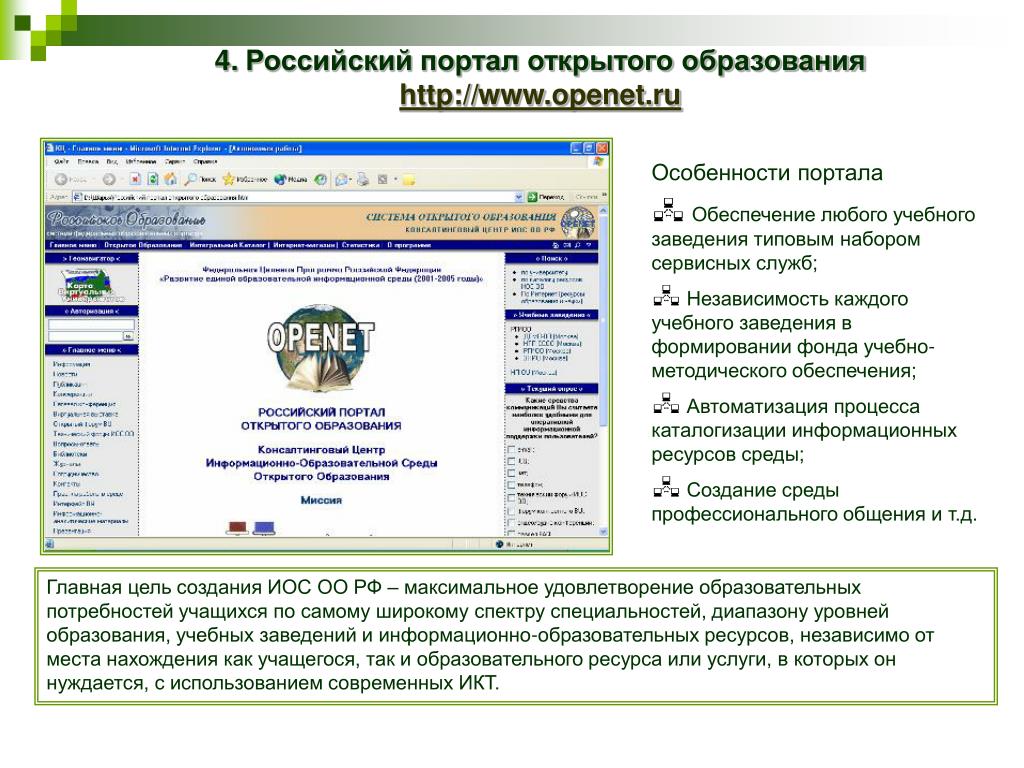The width and height of the screenshot is (1024, 768).
Task: Click the OPENET globe logo in header banner
Action: pyautogui.click(x=578, y=222)
